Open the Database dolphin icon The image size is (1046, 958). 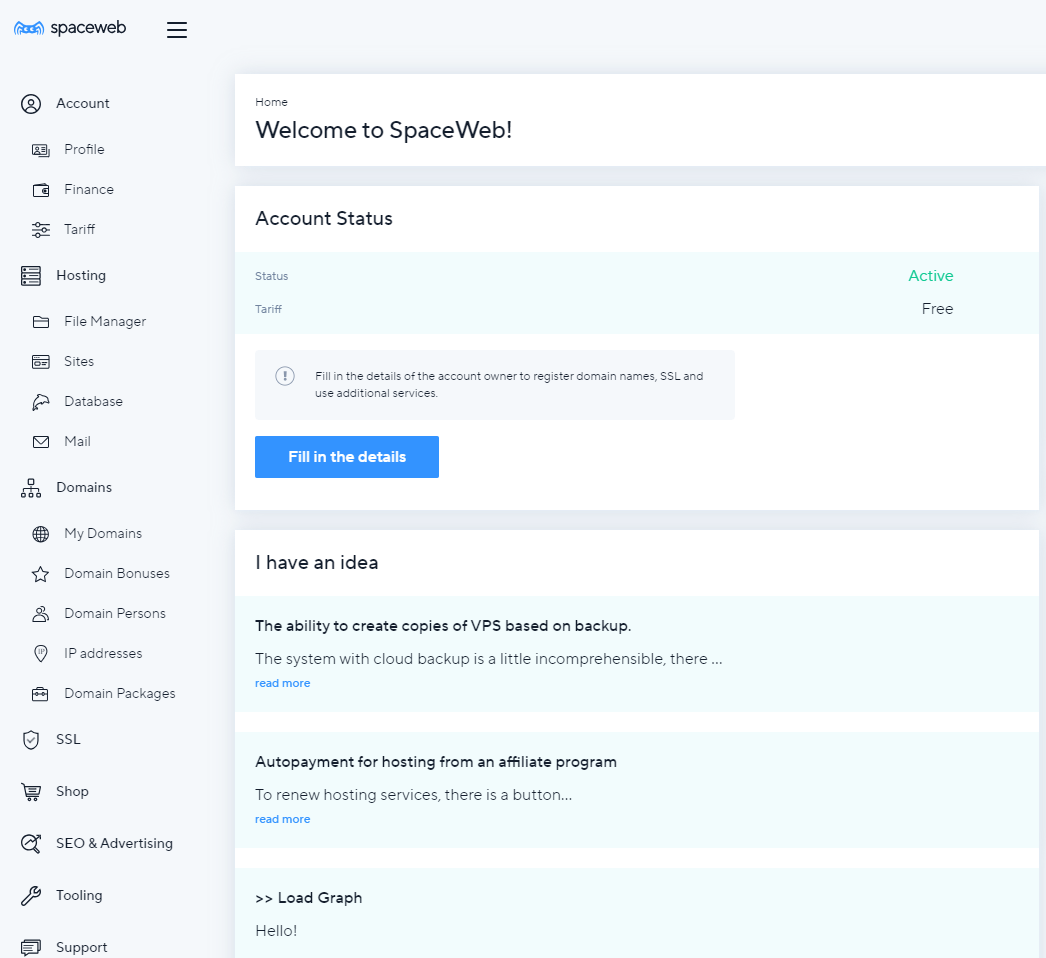tap(41, 402)
